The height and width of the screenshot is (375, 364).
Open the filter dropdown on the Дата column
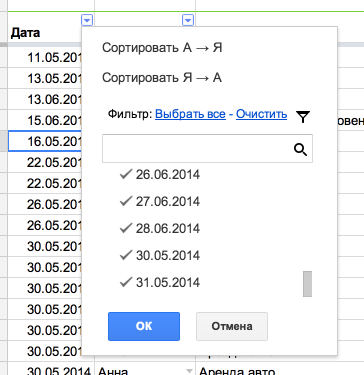tap(87, 21)
